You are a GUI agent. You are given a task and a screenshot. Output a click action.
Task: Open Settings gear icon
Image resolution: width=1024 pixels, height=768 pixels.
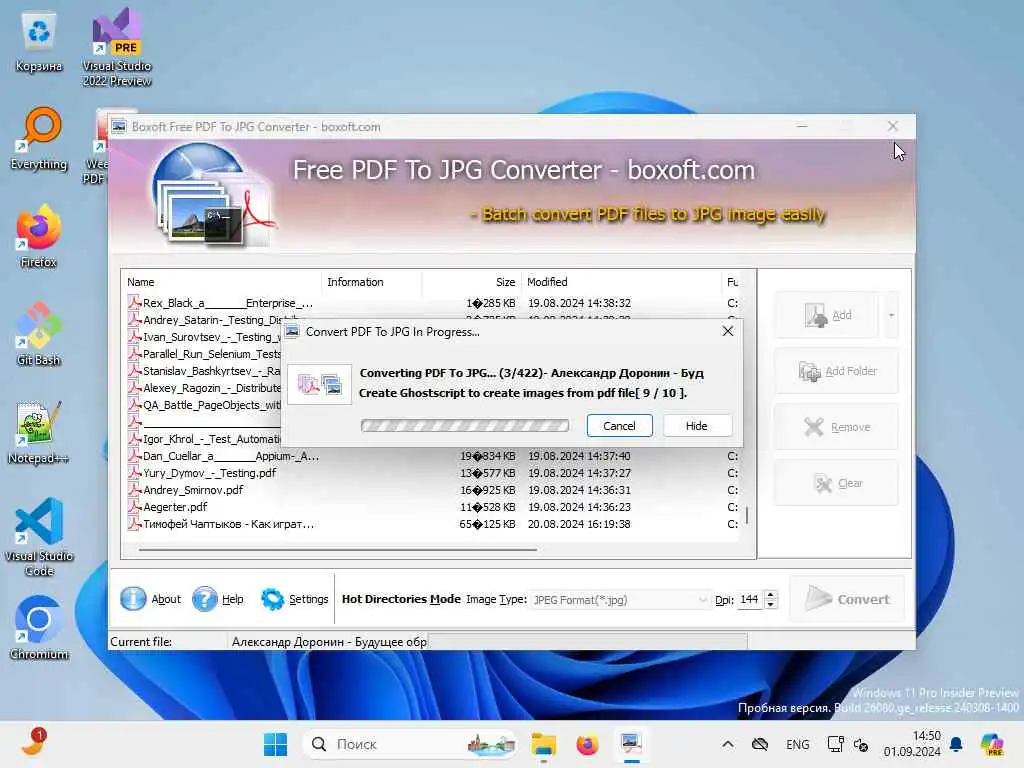tap(272, 599)
